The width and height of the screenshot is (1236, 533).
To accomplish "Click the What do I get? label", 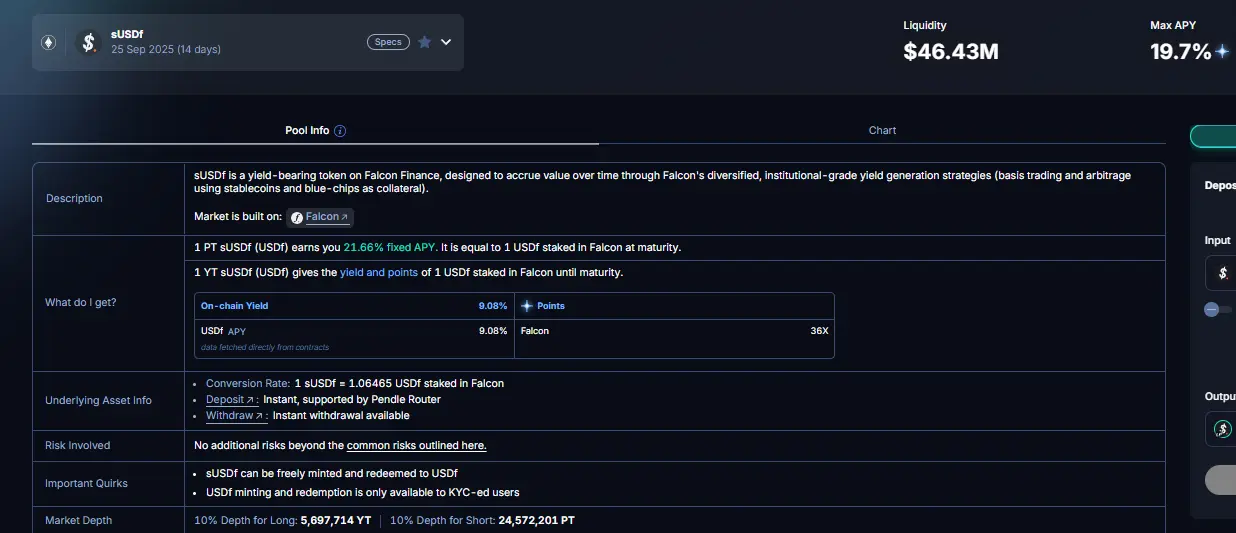I will [81, 302].
